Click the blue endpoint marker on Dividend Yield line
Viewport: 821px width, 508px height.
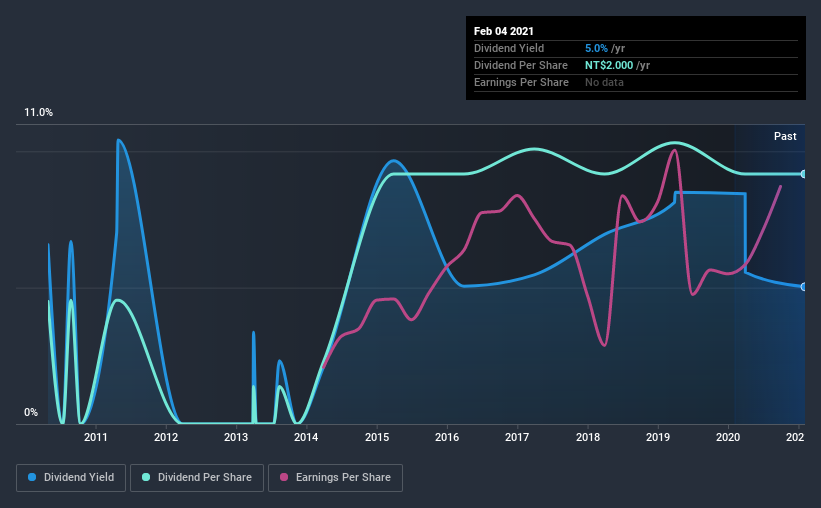[x=803, y=287]
